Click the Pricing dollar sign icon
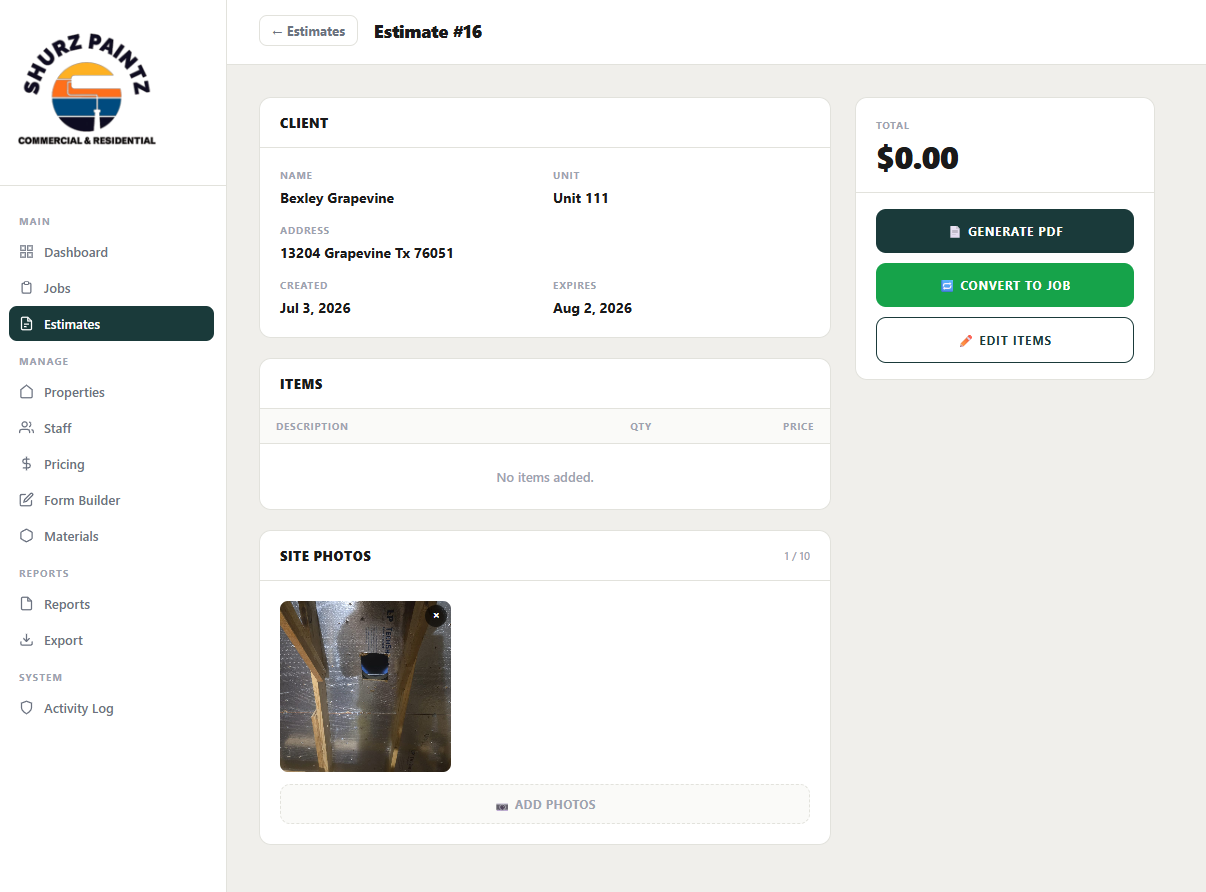 [27, 464]
